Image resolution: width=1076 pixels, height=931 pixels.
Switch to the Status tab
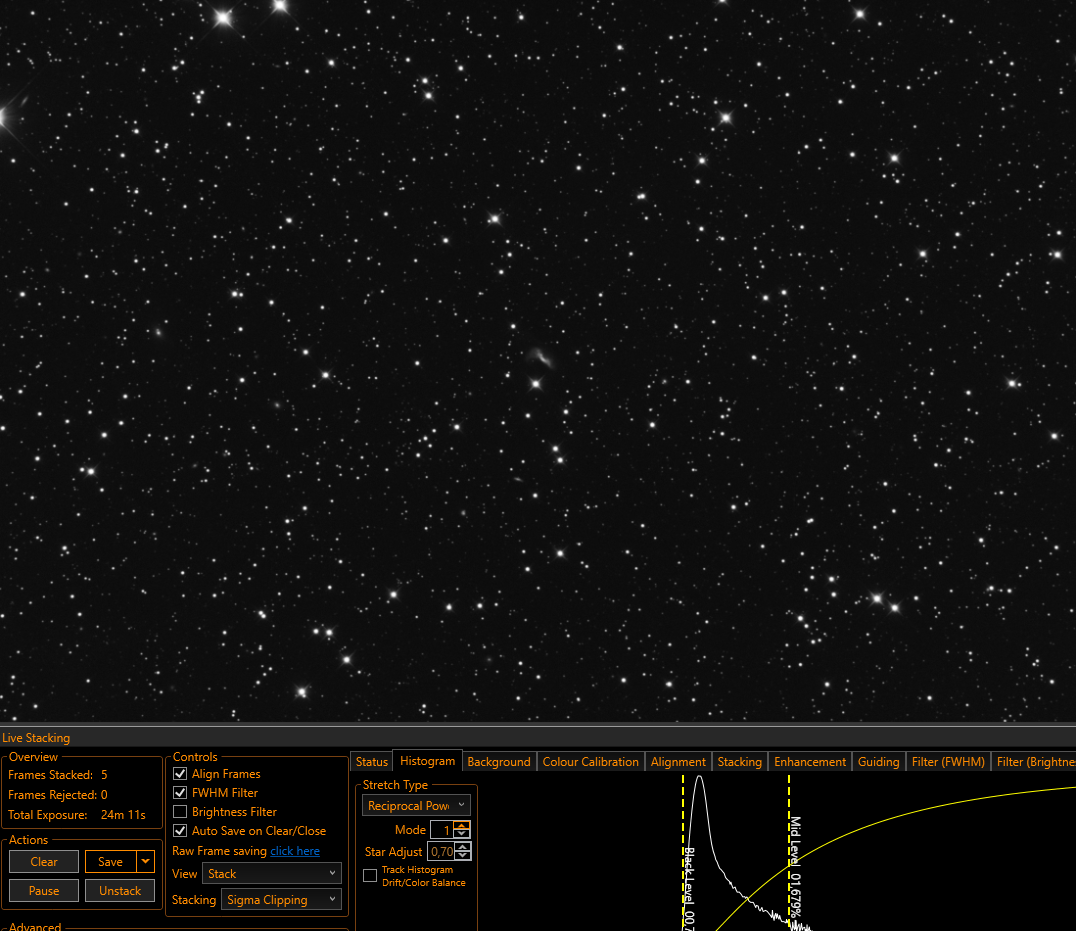coord(372,762)
